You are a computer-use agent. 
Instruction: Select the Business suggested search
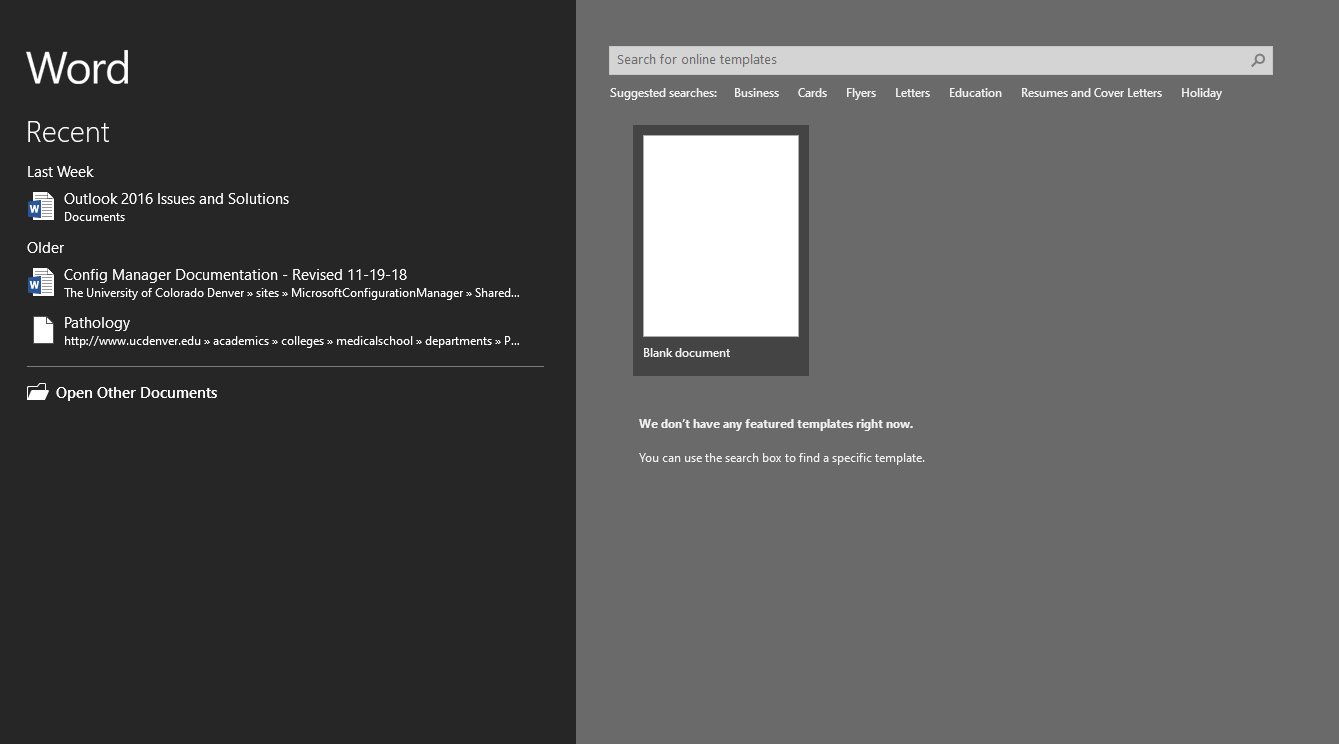point(756,93)
